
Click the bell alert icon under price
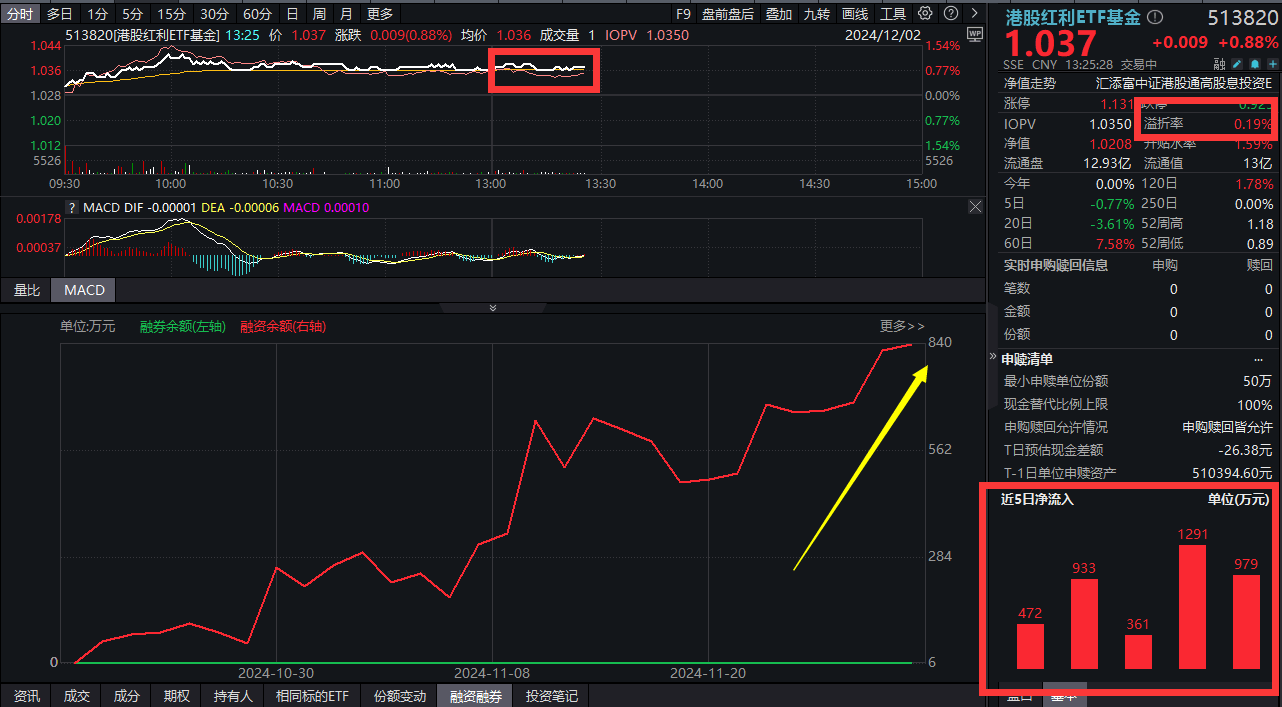coord(1254,64)
